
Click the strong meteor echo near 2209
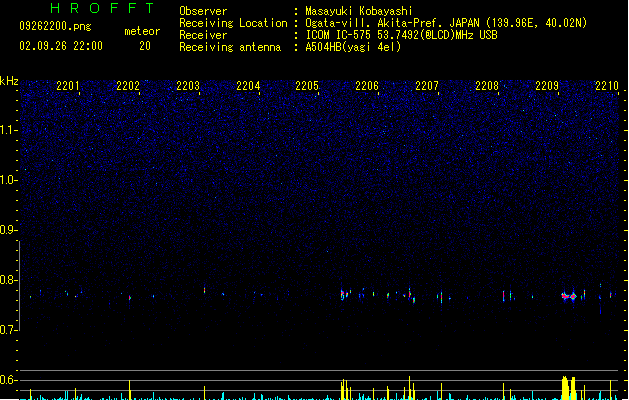(569, 296)
